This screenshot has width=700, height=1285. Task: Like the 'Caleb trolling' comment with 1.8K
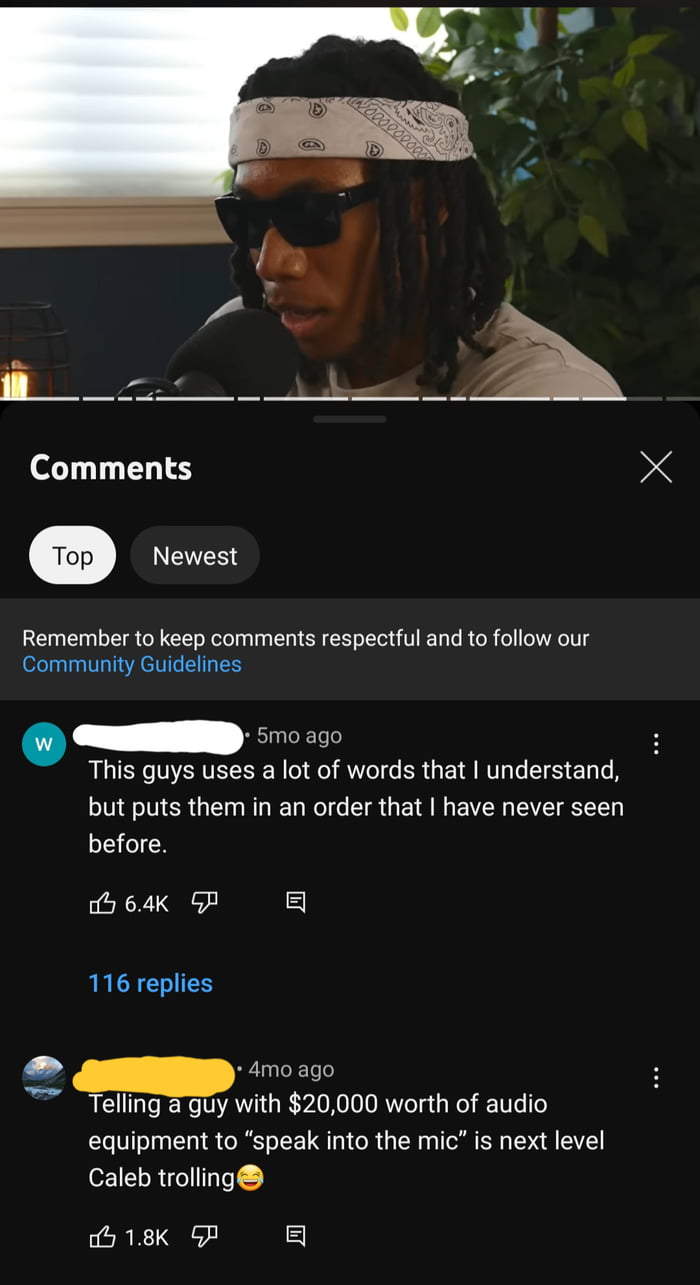click(102, 1237)
